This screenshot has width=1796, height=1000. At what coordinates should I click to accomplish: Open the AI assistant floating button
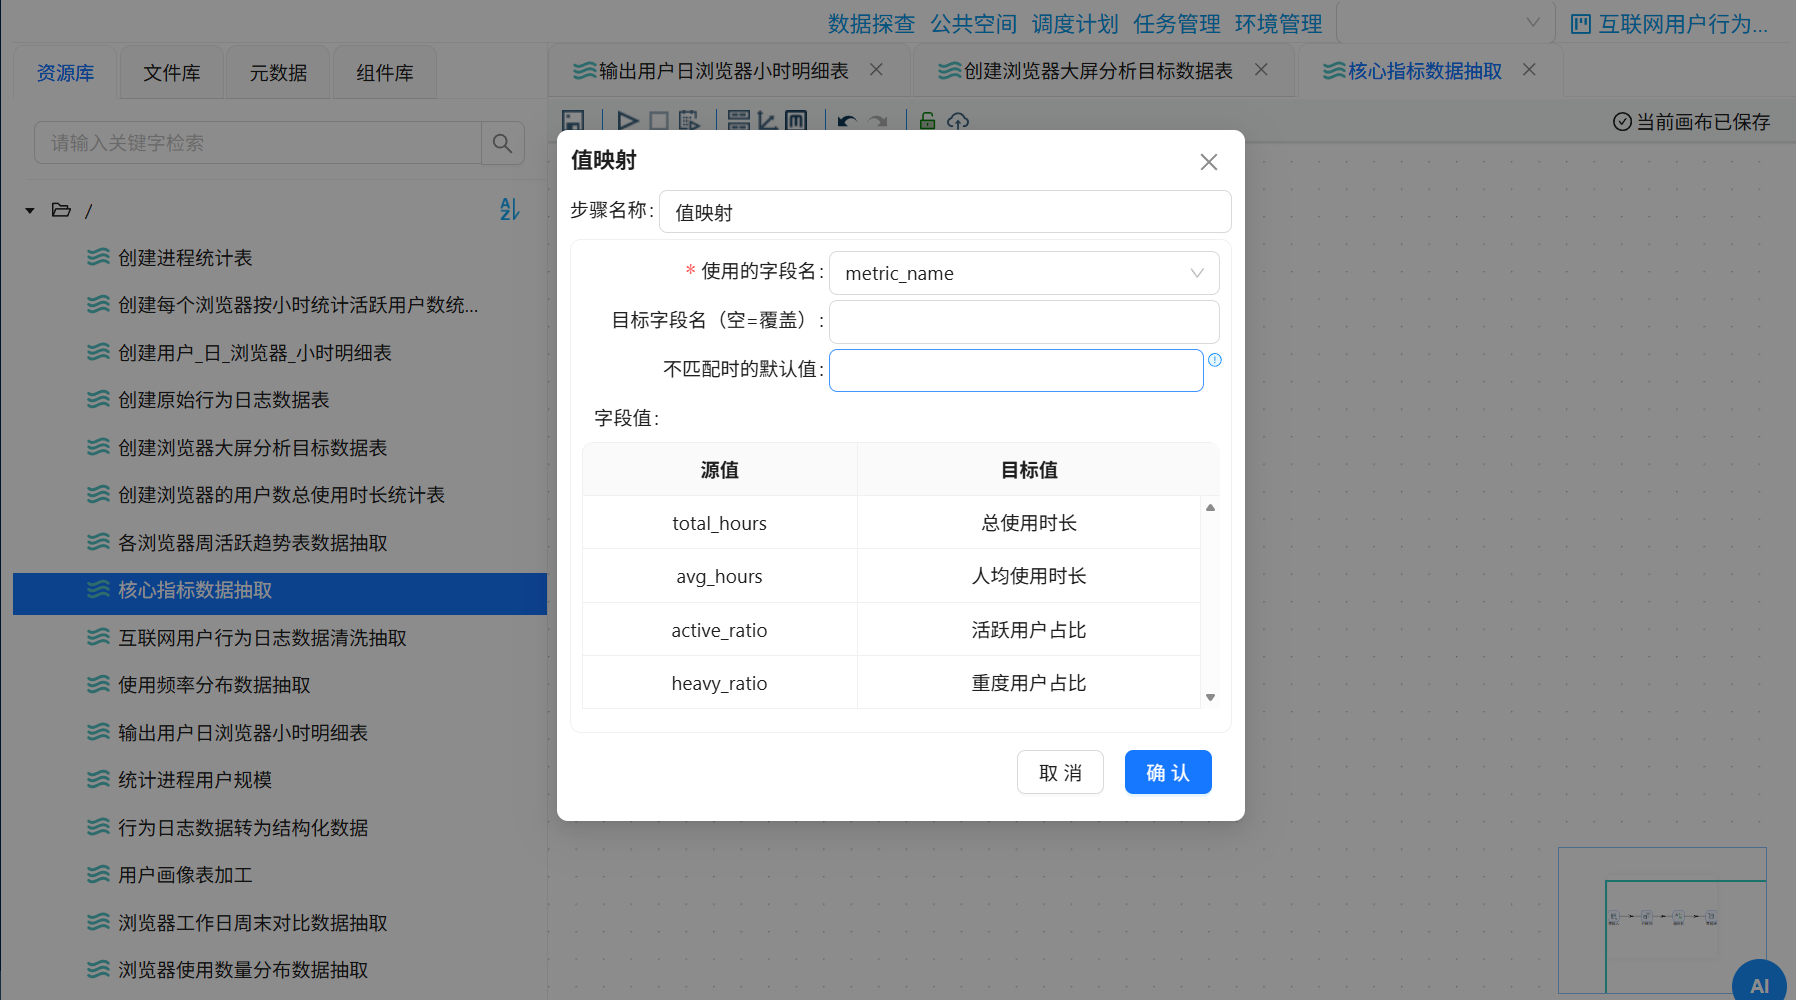tap(1759, 985)
